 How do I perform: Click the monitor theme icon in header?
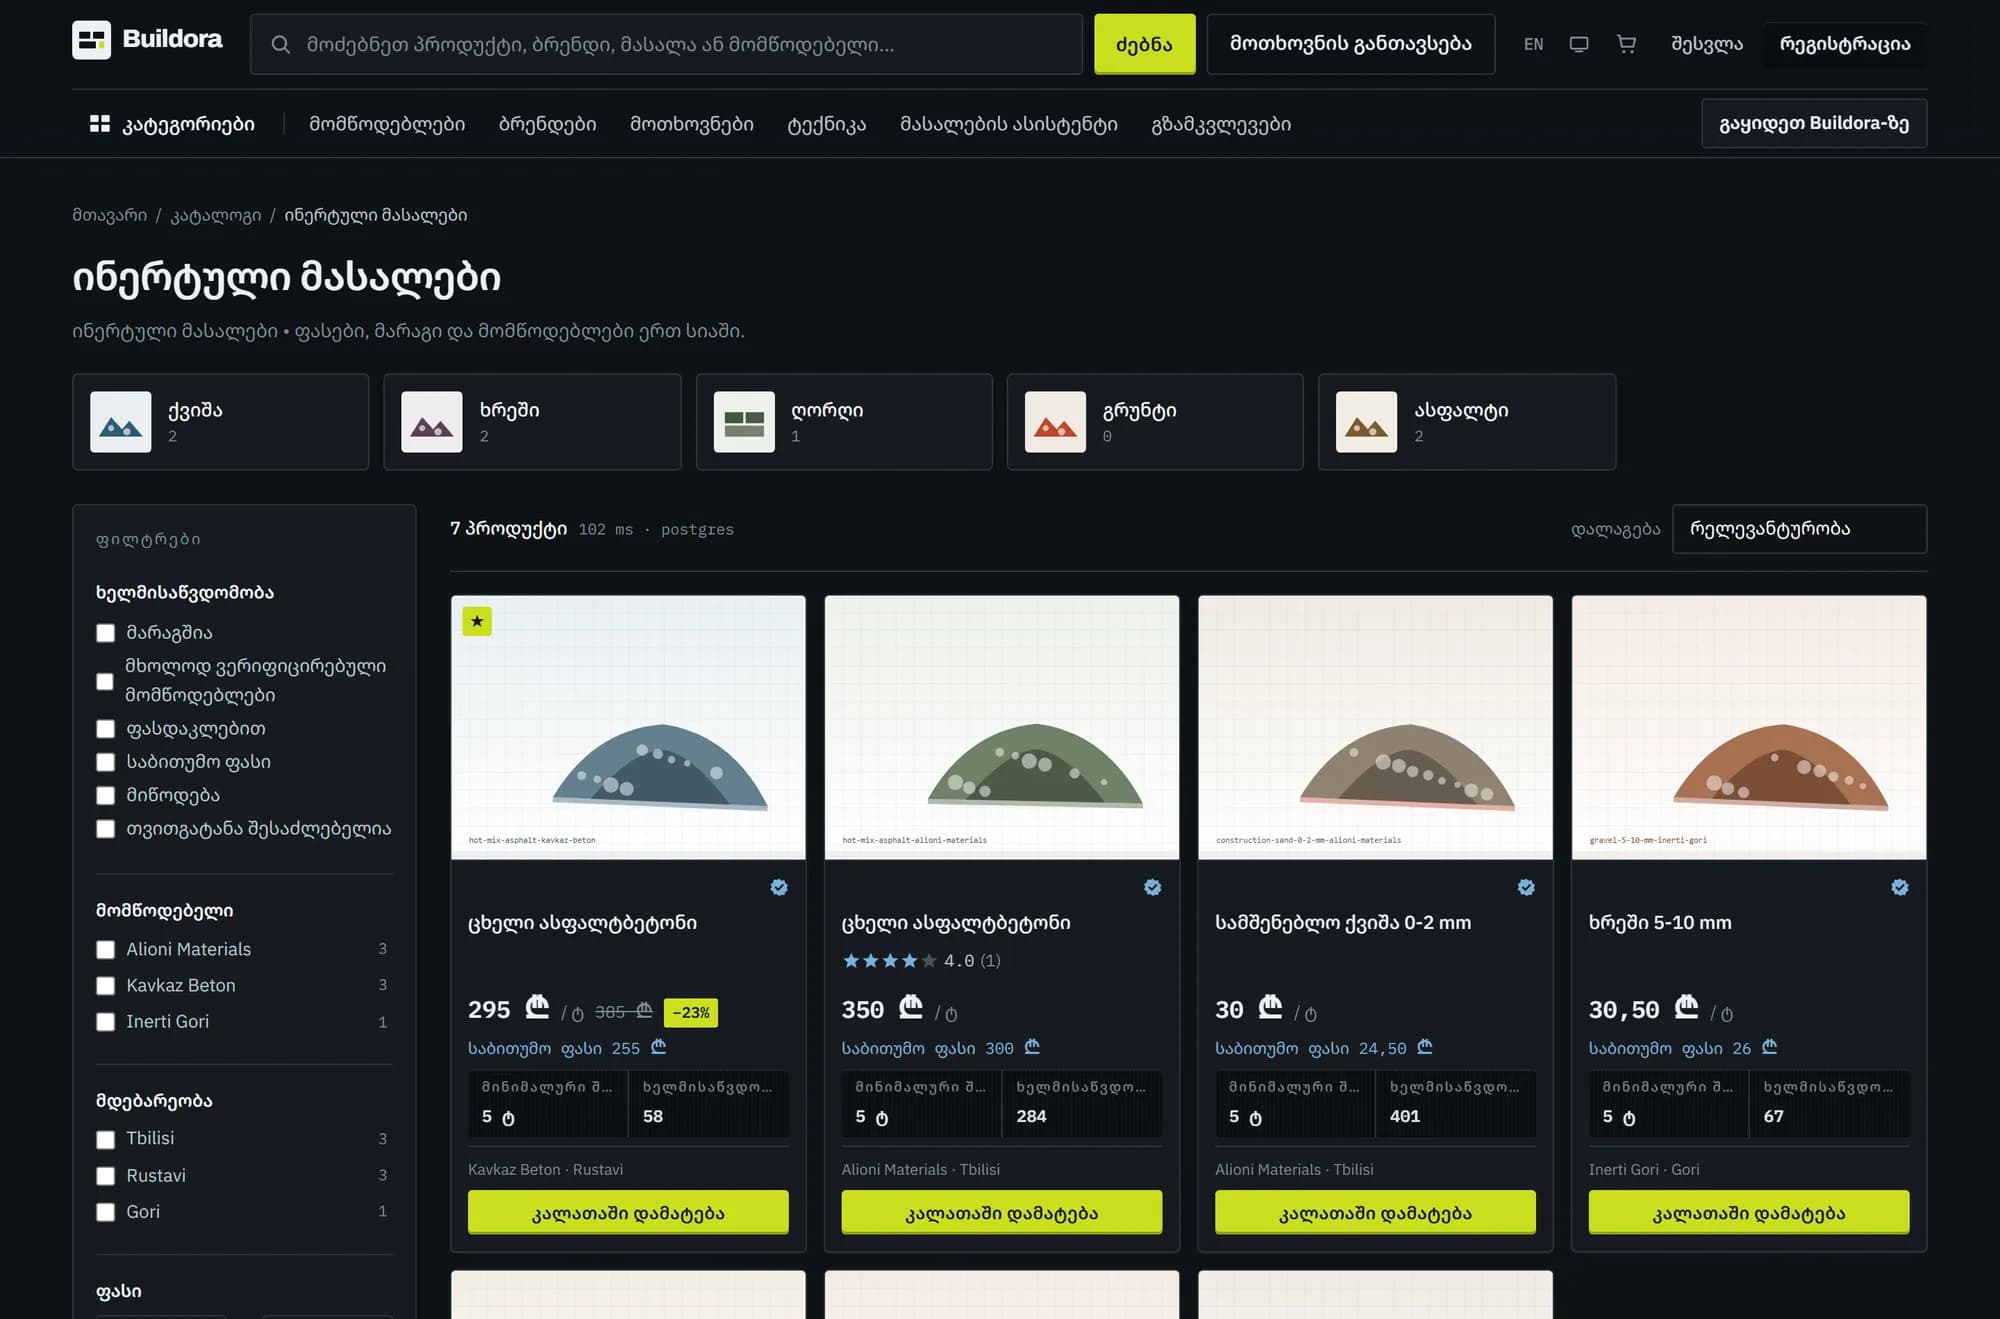(1579, 44)
